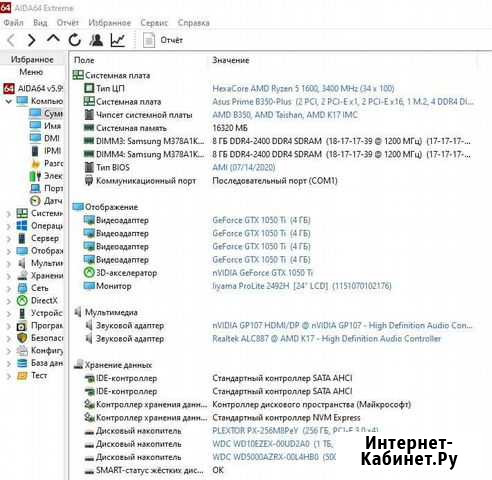Switch to the Меню sidebar tab

click(31, 72)
